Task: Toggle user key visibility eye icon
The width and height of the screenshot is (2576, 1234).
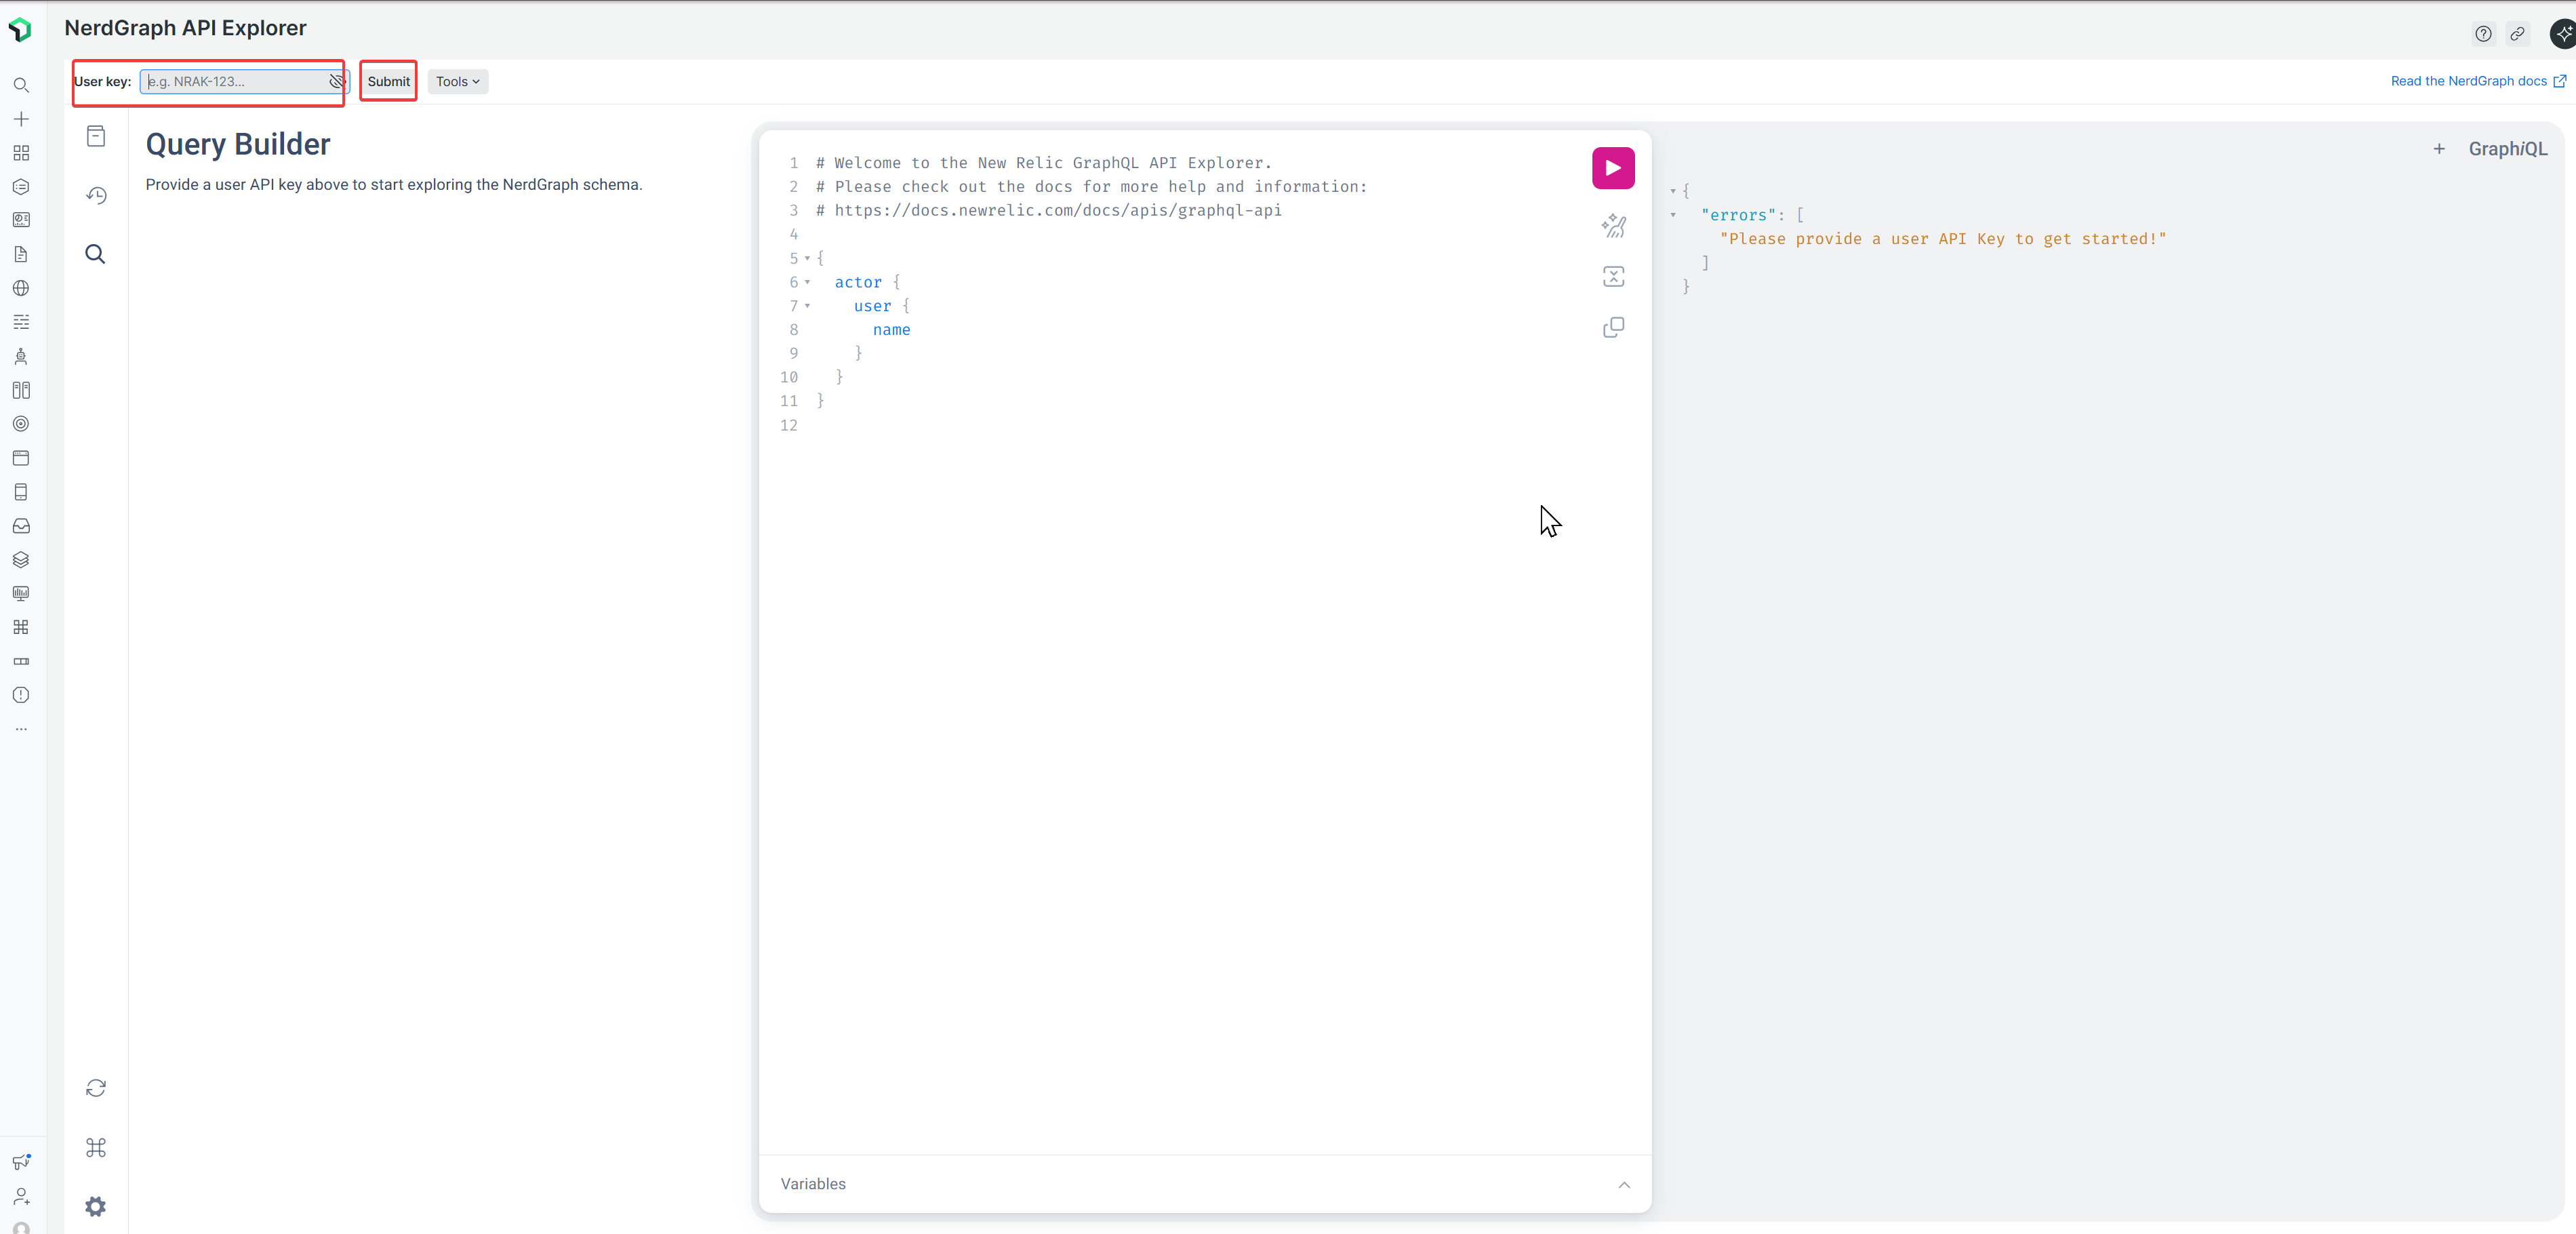Action: (337, 82)
